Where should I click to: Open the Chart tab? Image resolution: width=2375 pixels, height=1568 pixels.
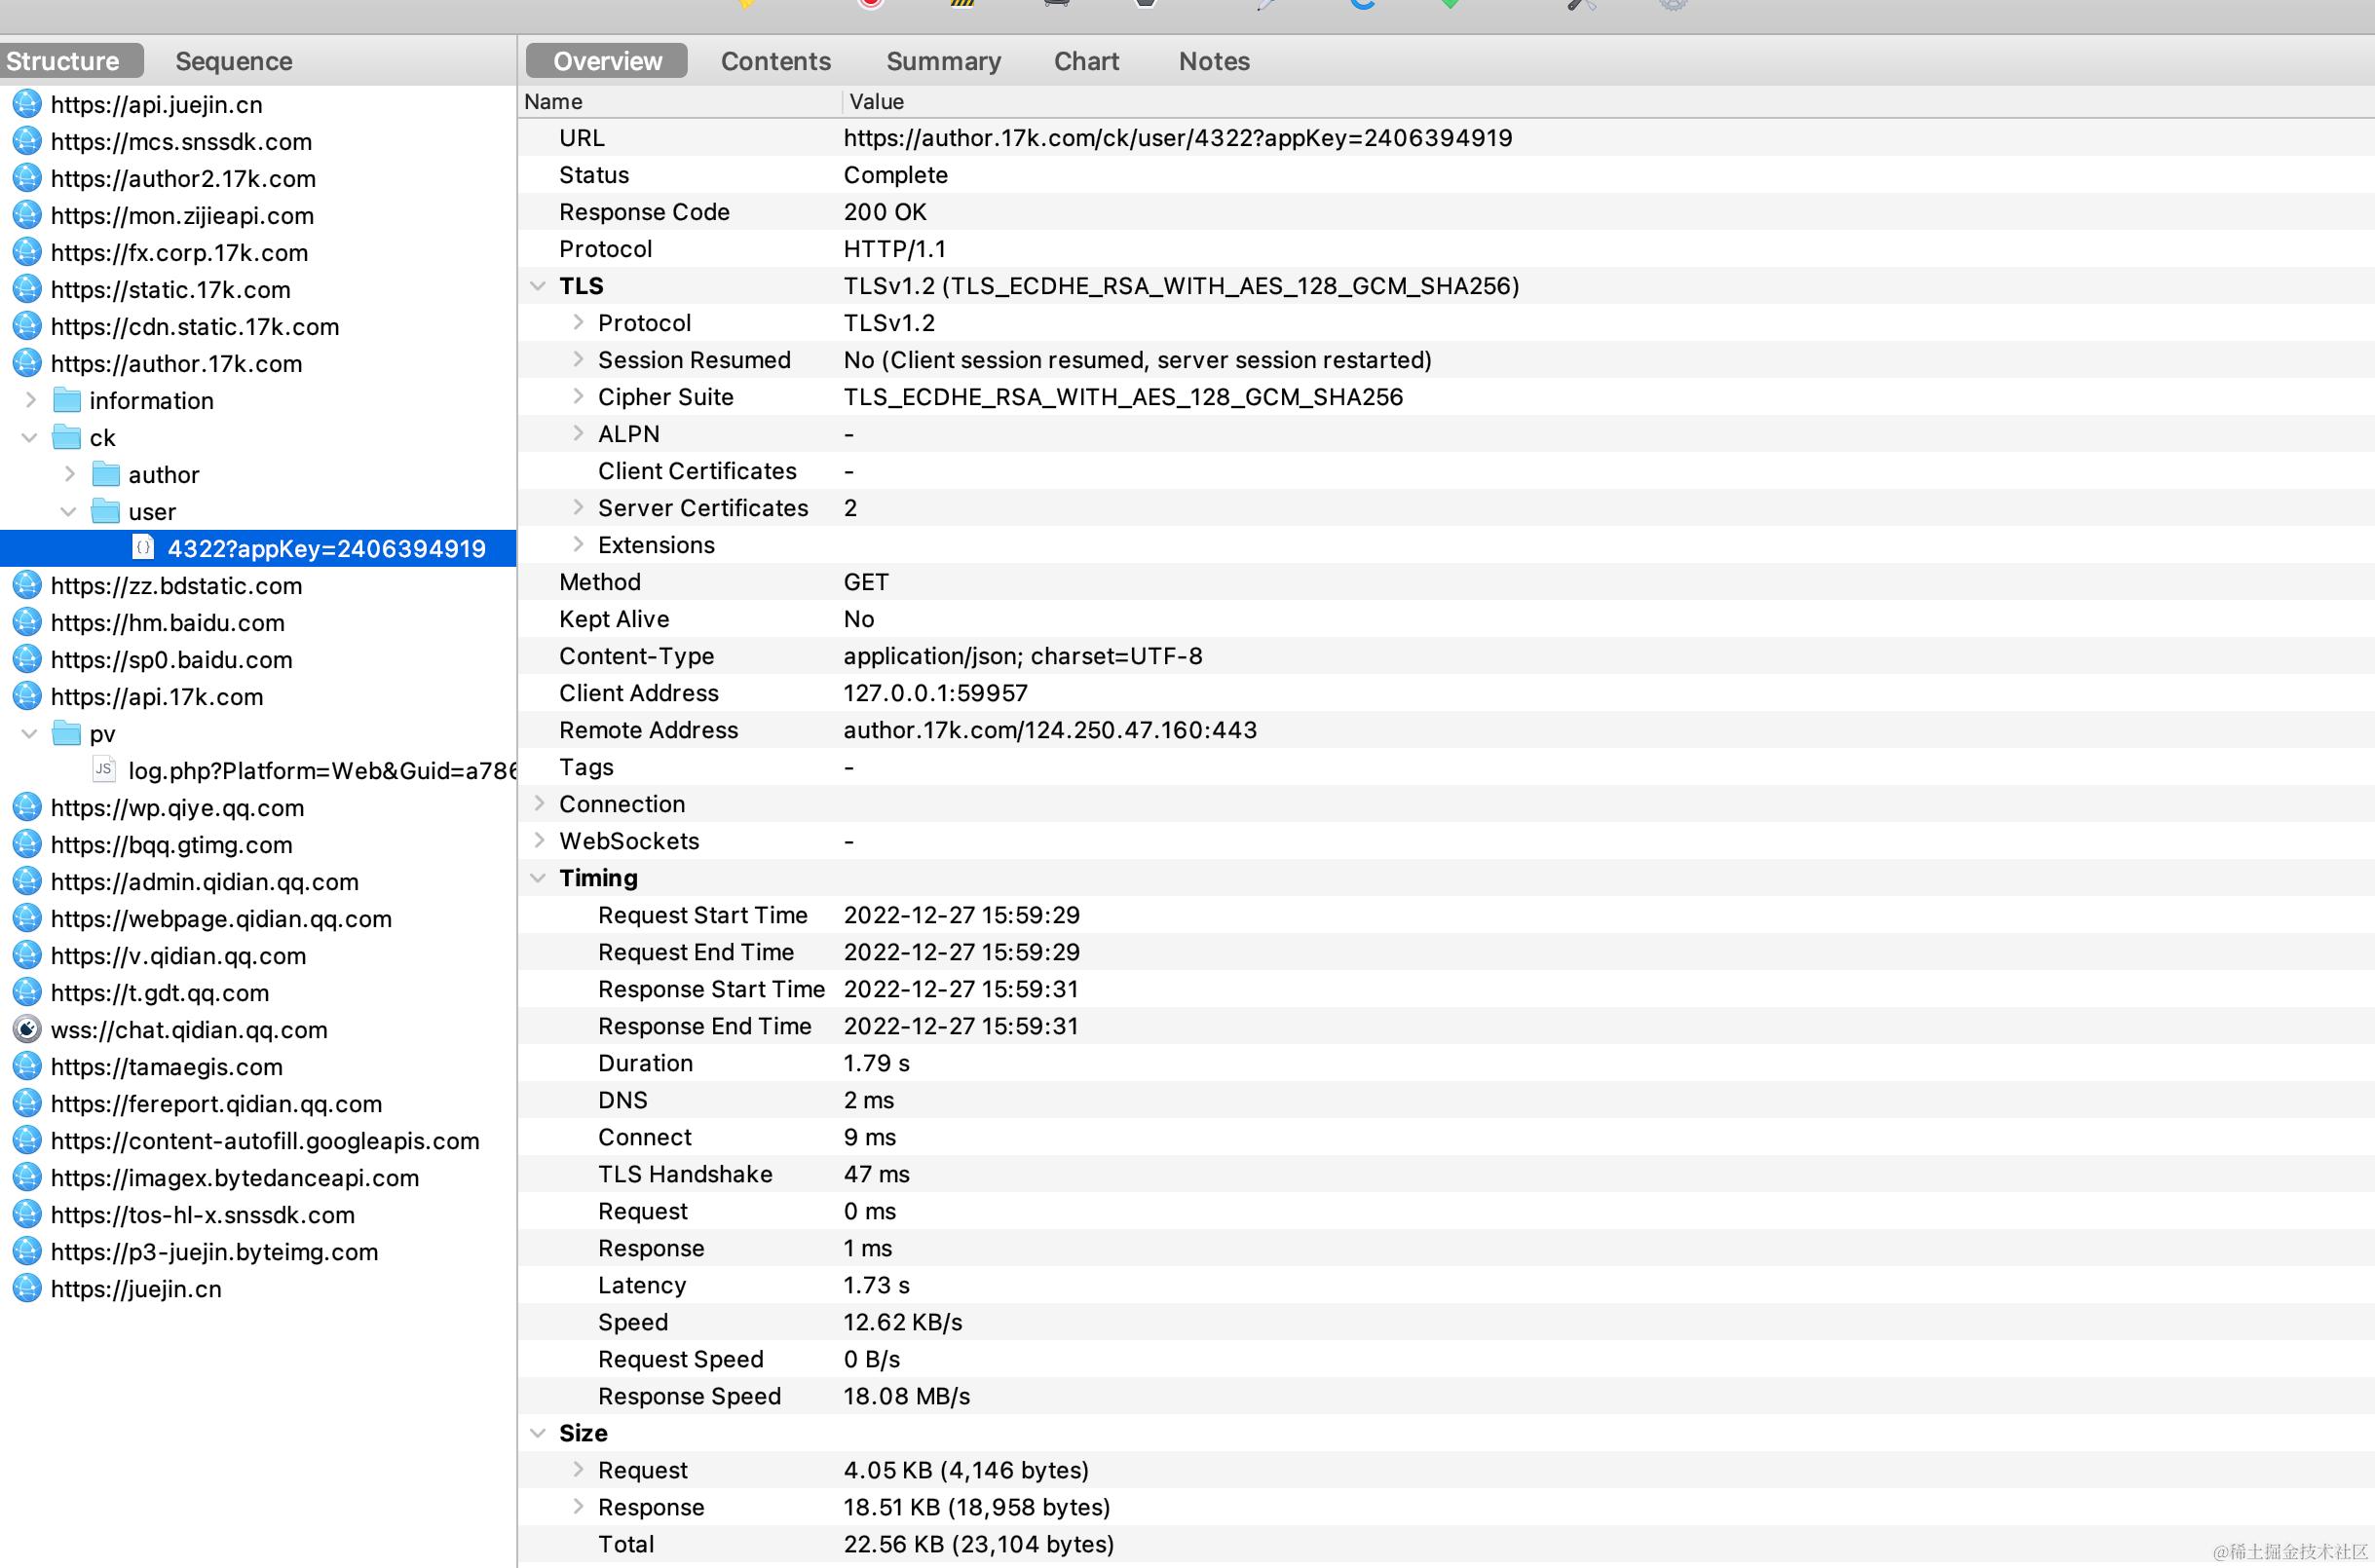(x=1085, y=61)
